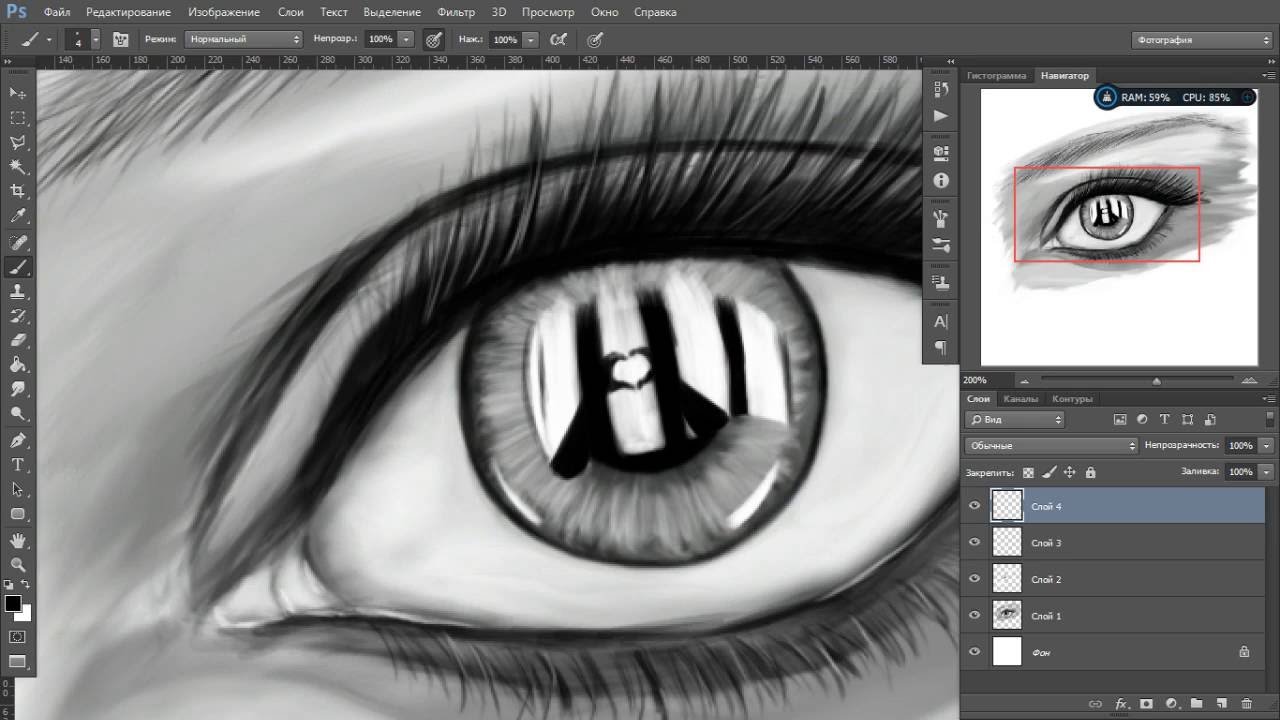The image size is (1280, 720).
Task: Pick the Horizontal Type tool
Action: (18, 465)
